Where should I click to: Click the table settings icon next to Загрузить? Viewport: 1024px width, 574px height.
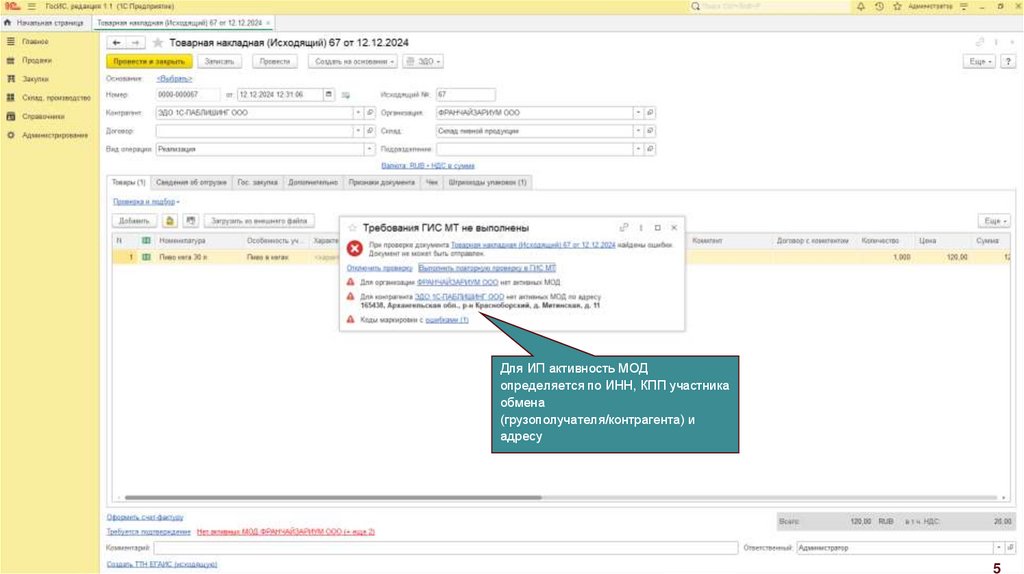190,221
